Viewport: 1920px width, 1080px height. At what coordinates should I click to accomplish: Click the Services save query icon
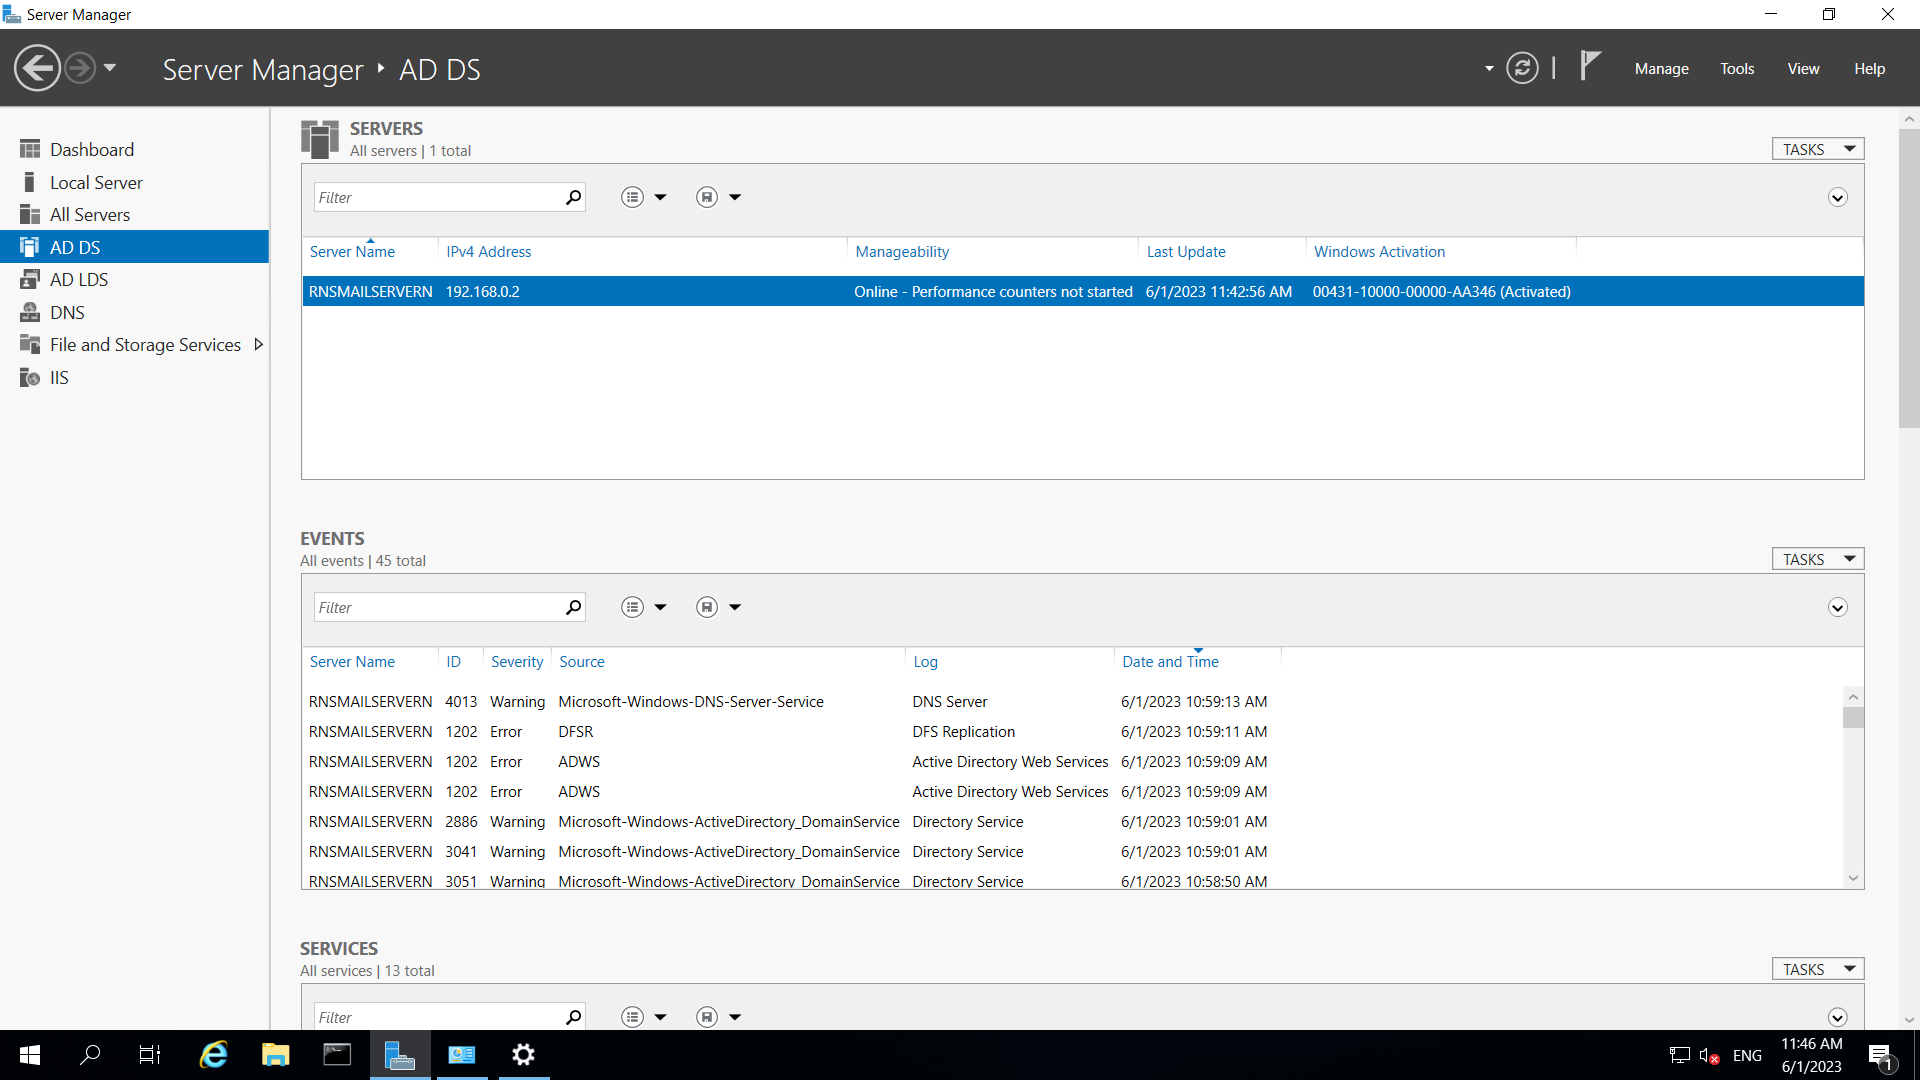707,1017
